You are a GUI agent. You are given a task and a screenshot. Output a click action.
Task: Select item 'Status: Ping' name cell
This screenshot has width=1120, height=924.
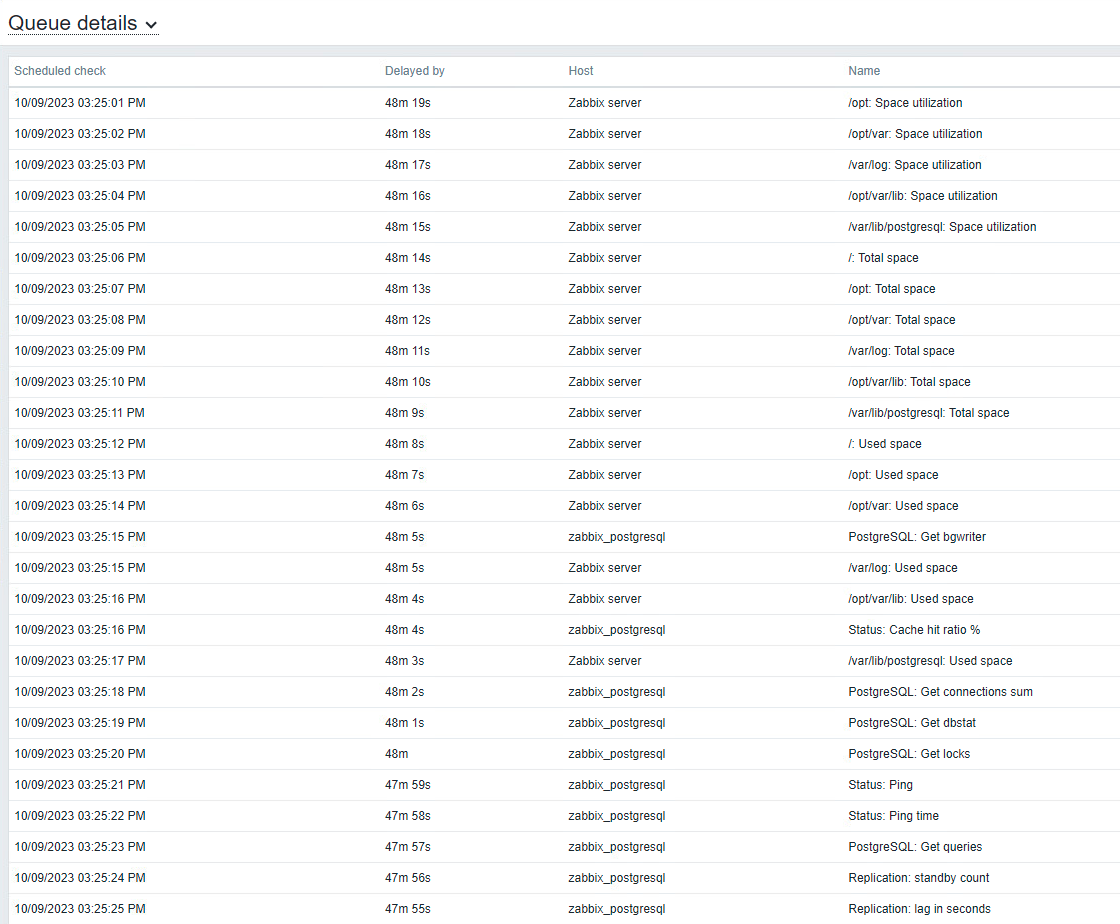tap(881, 785)
